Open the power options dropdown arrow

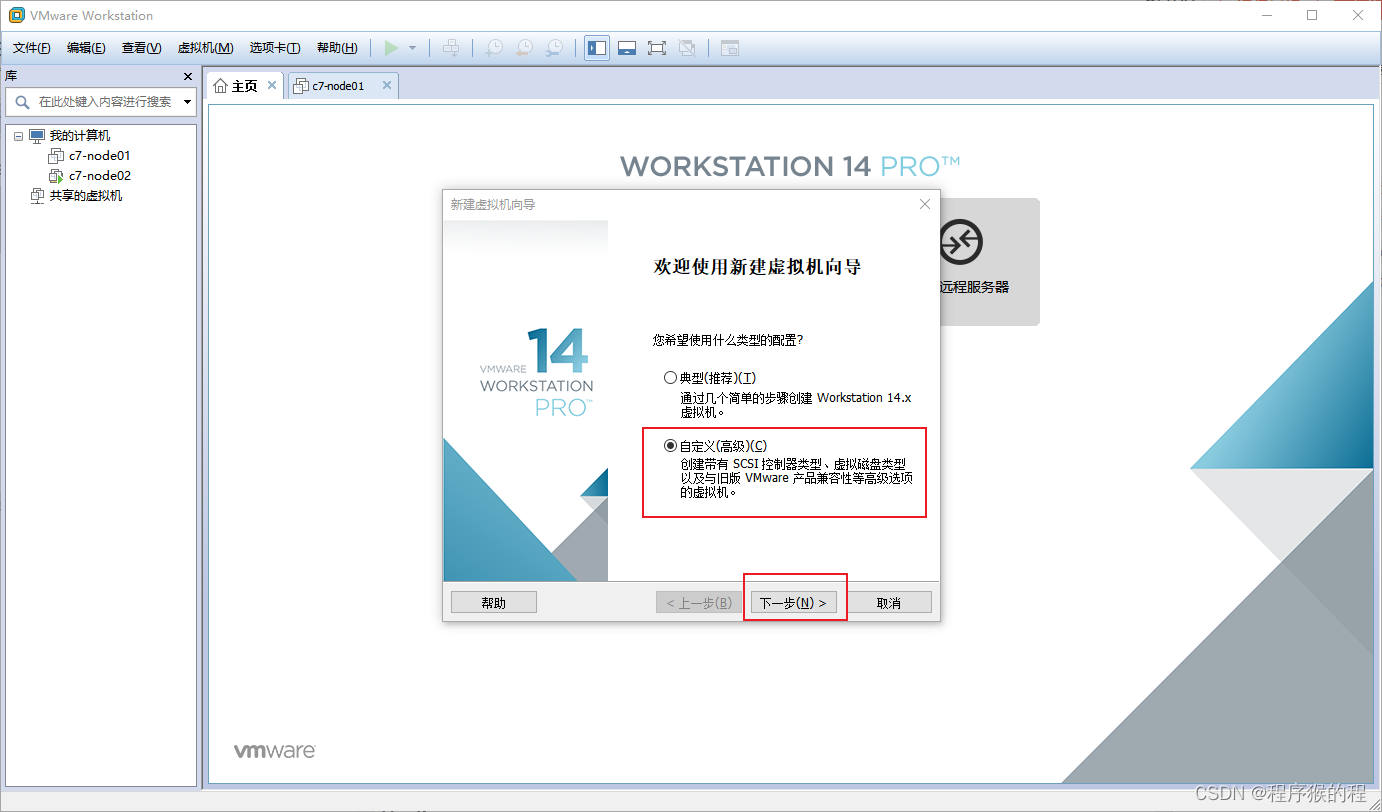pos(412,48)
